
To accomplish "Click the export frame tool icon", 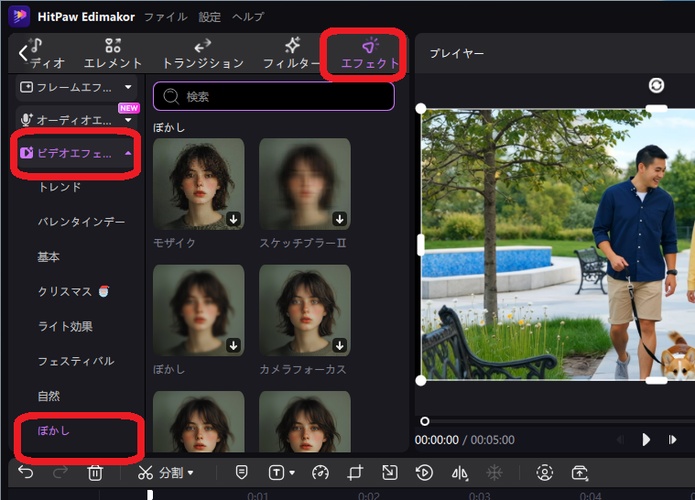I will (x=580, y=473).
